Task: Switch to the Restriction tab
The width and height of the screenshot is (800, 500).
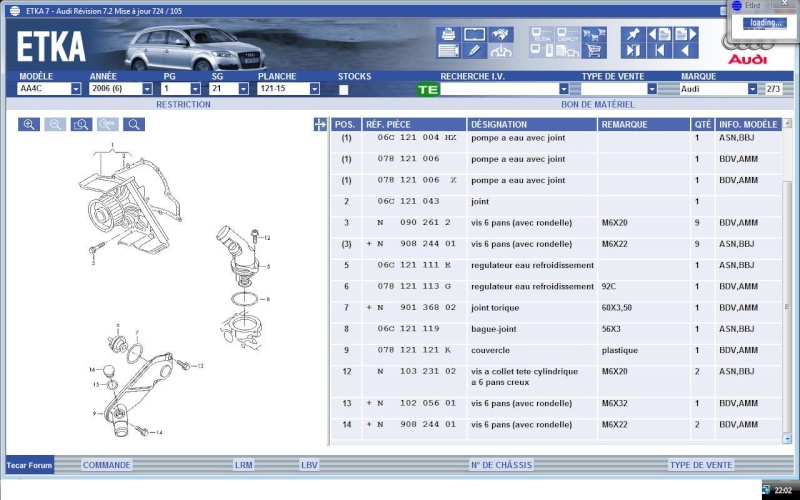Action: (x=183, y=104)
